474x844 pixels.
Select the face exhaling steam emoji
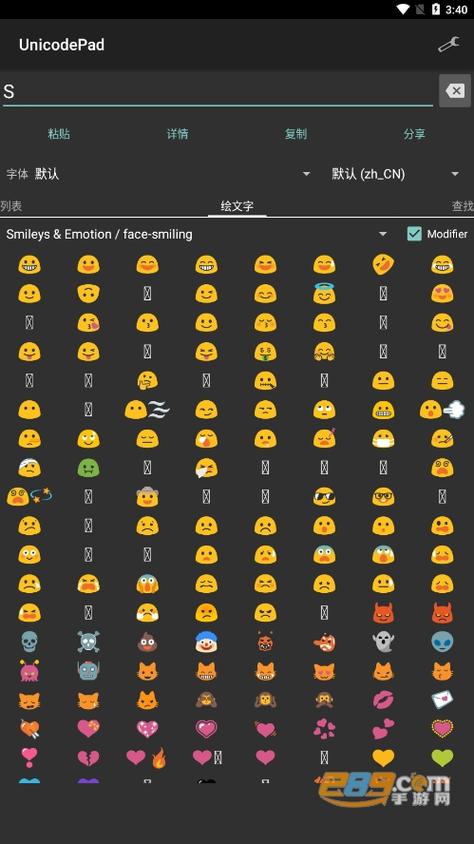click(x=442, y=410)
